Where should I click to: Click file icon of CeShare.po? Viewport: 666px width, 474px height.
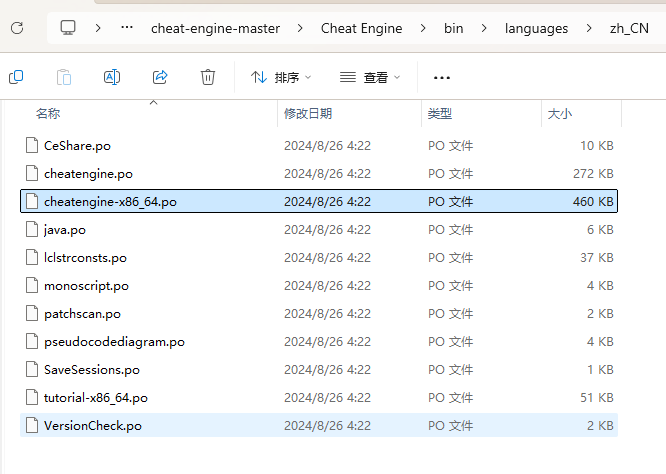pos(32,145)
